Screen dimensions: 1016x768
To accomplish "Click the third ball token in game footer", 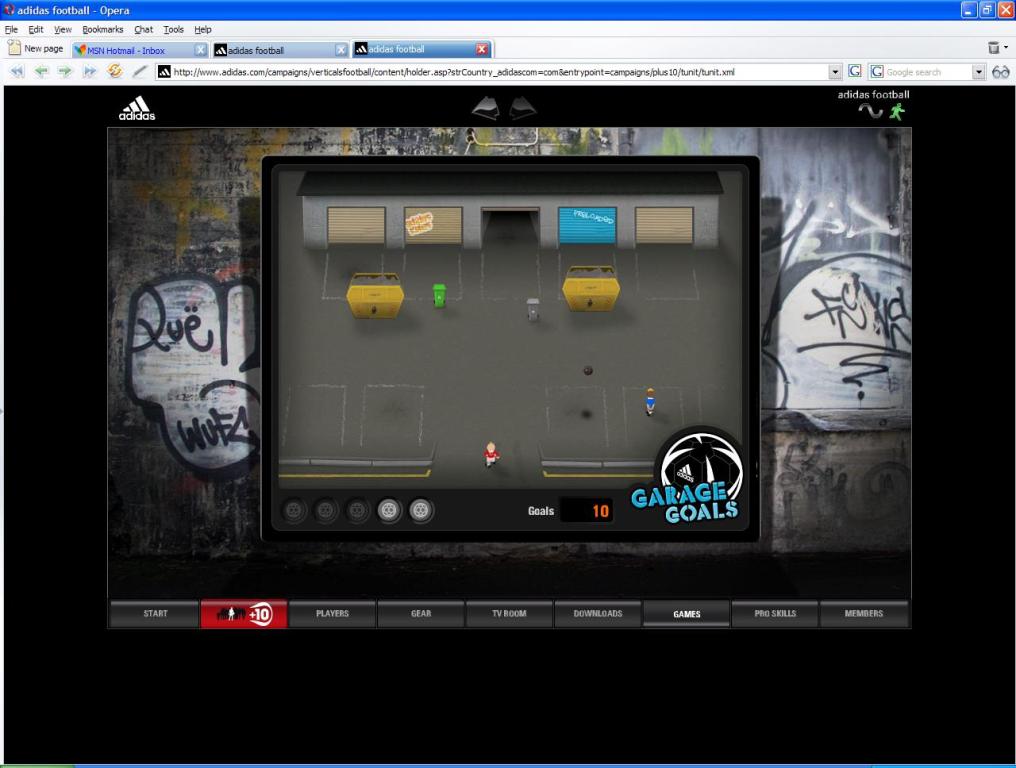I will (357, 511).
